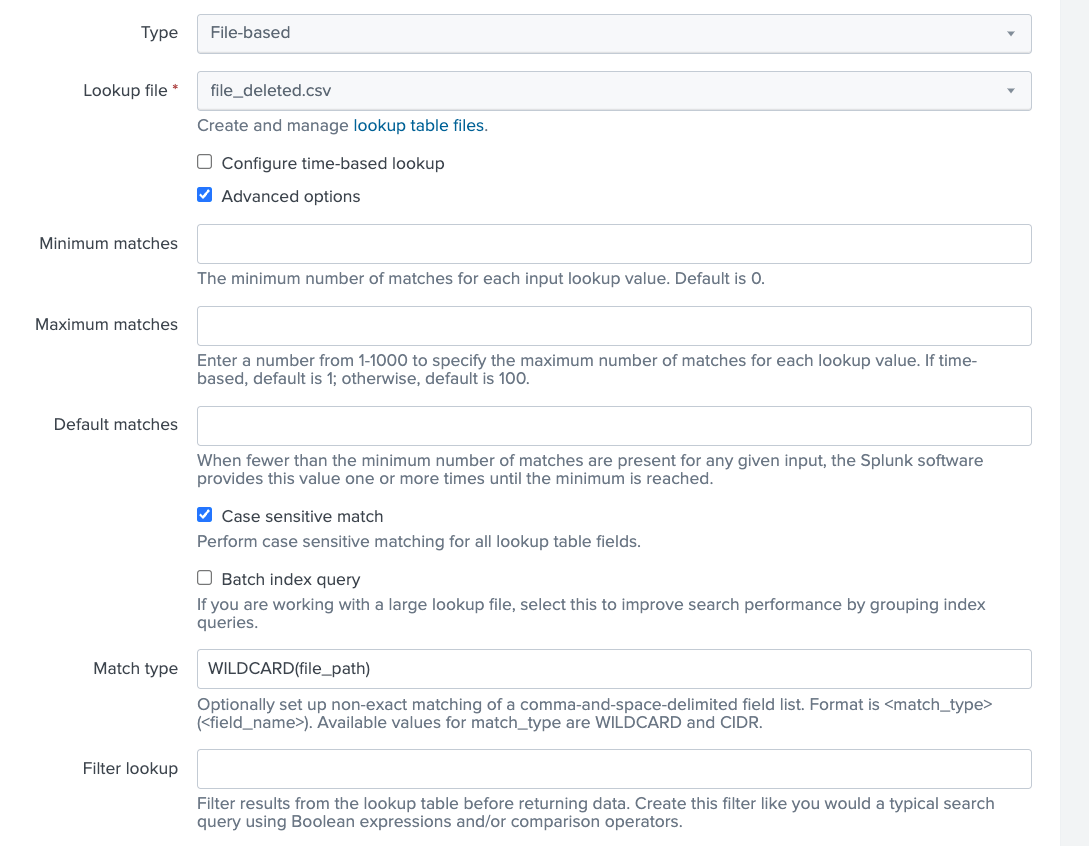Image resolution: width=1089 pixels, height=846 pixels.
Task: Uncheck Case sensitive match
Action: coord(204,514)
